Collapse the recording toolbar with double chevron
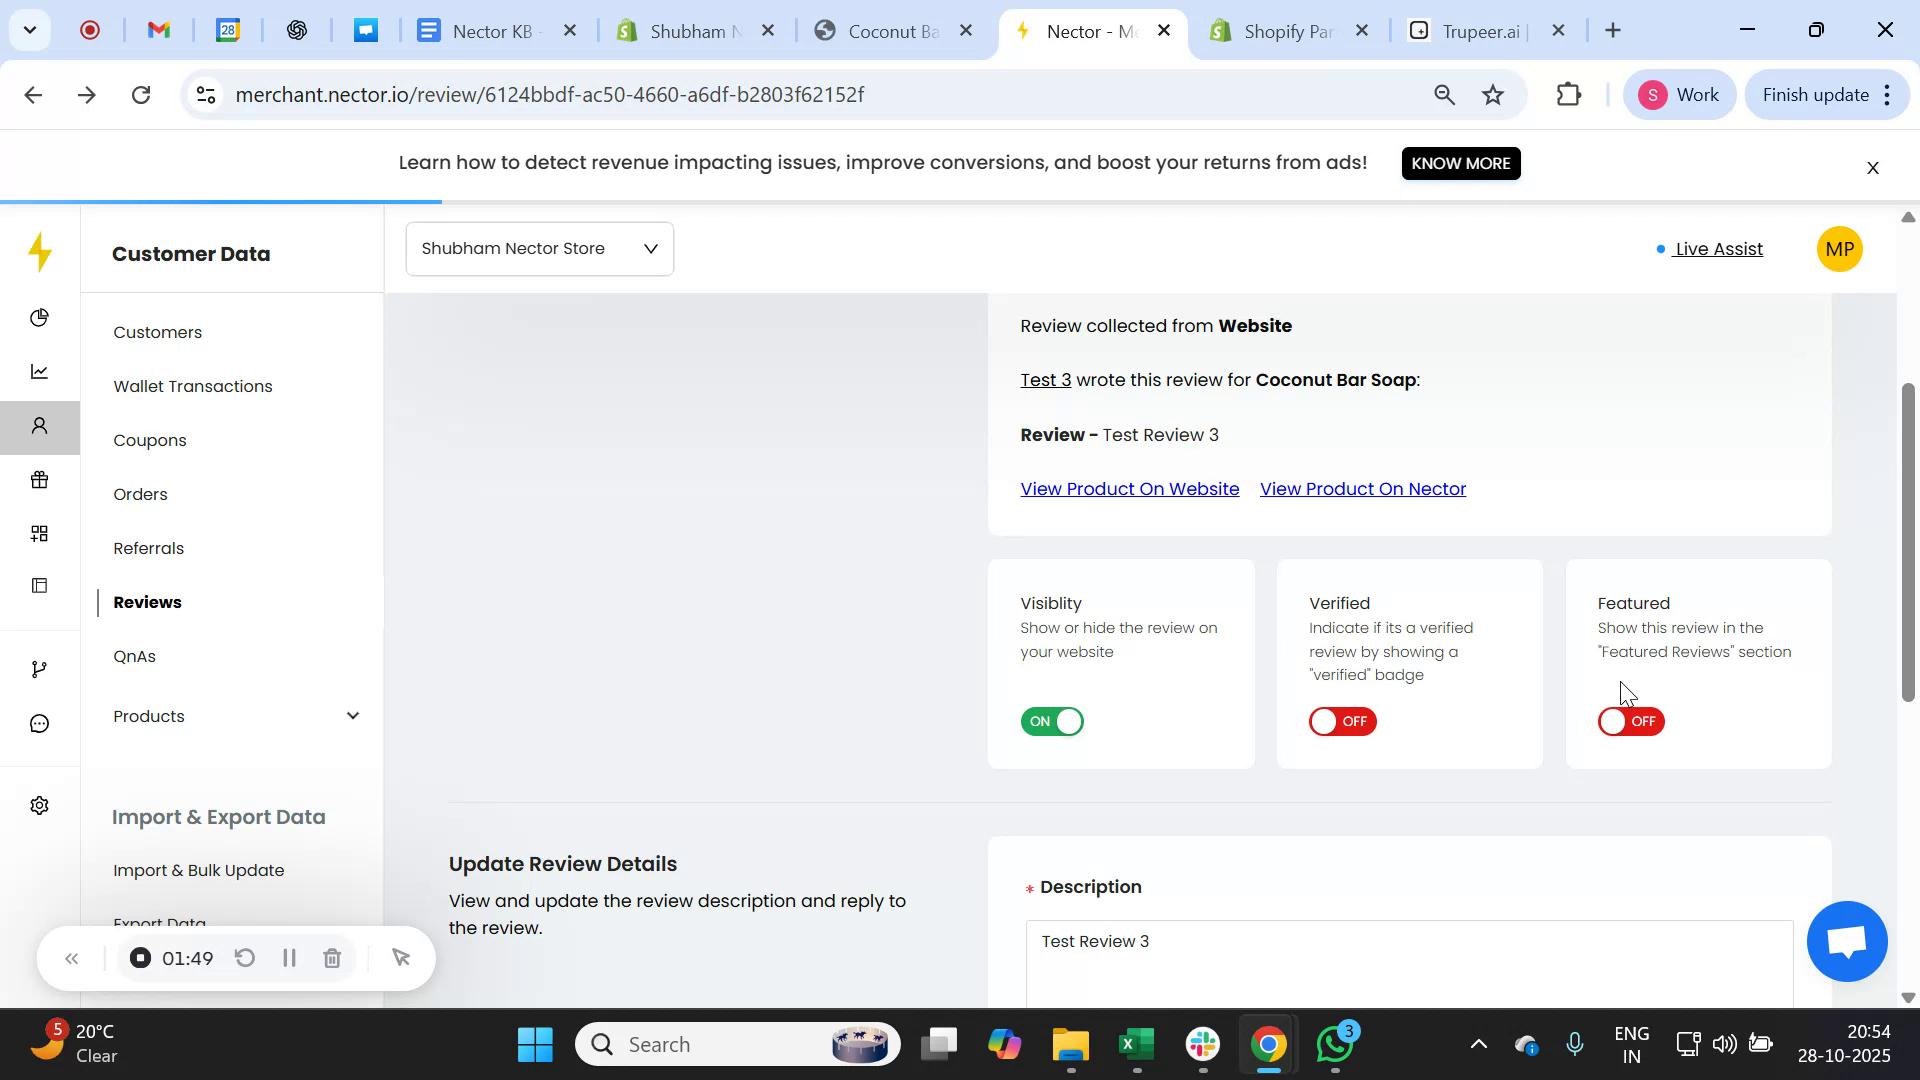The image size is (1920, 1080). click(x=72, y=957)
